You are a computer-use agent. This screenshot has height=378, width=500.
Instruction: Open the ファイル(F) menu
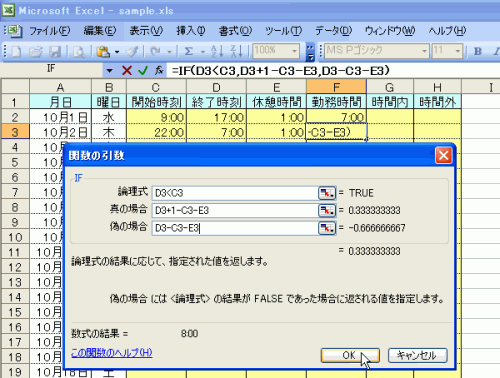click(50, 31)
